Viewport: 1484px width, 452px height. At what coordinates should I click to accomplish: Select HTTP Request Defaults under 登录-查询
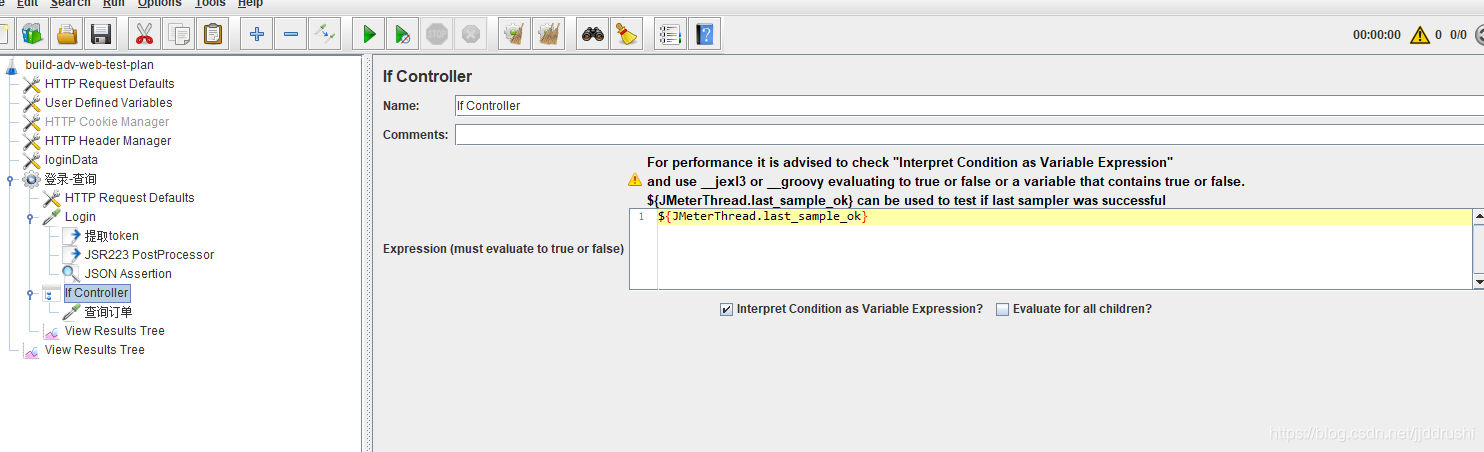tap(129, 198)
